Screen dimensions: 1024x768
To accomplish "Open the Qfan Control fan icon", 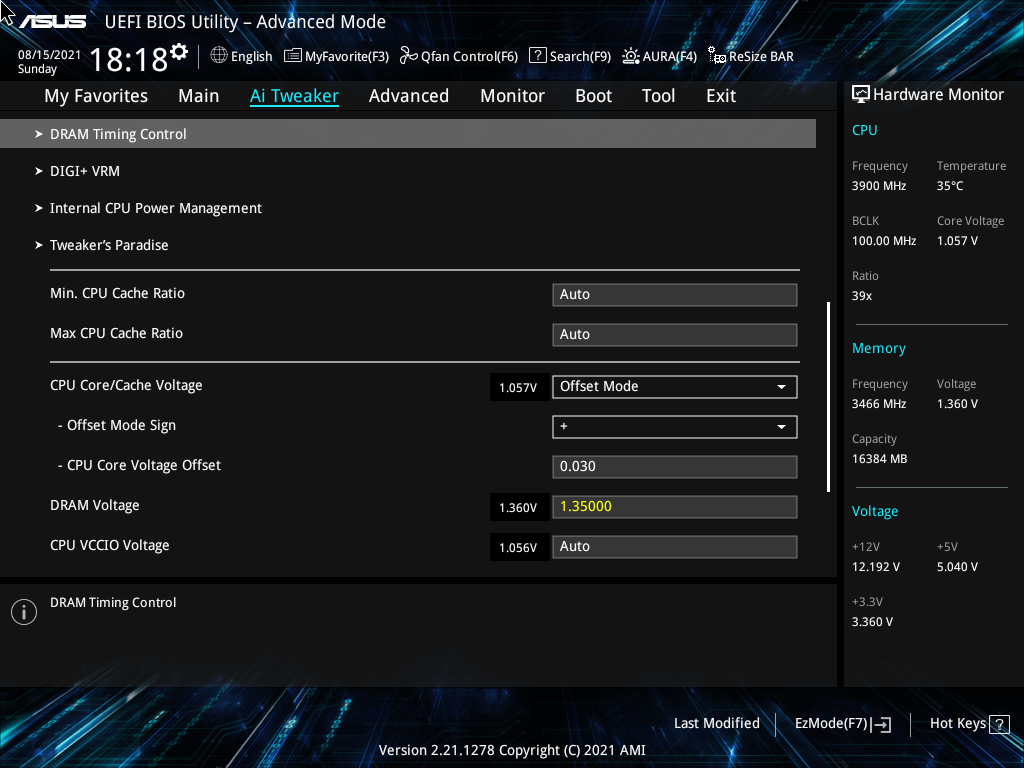I will click(408, 56).
